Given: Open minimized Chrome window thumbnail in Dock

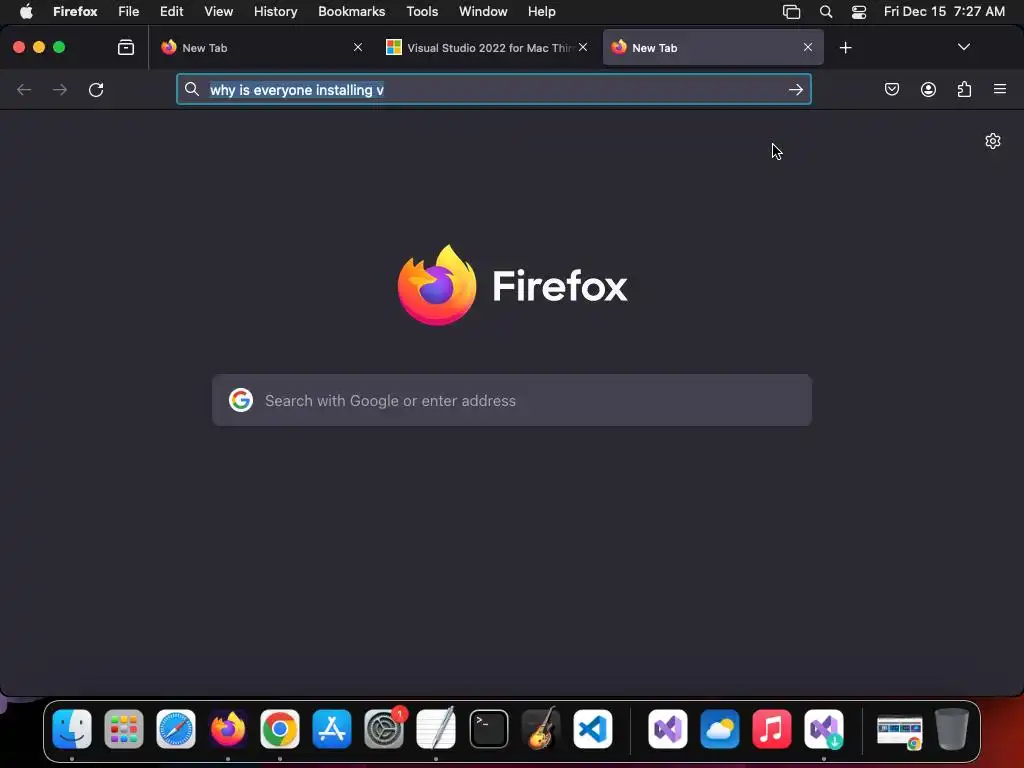Looking at the screenshot, I should (900, 731).
